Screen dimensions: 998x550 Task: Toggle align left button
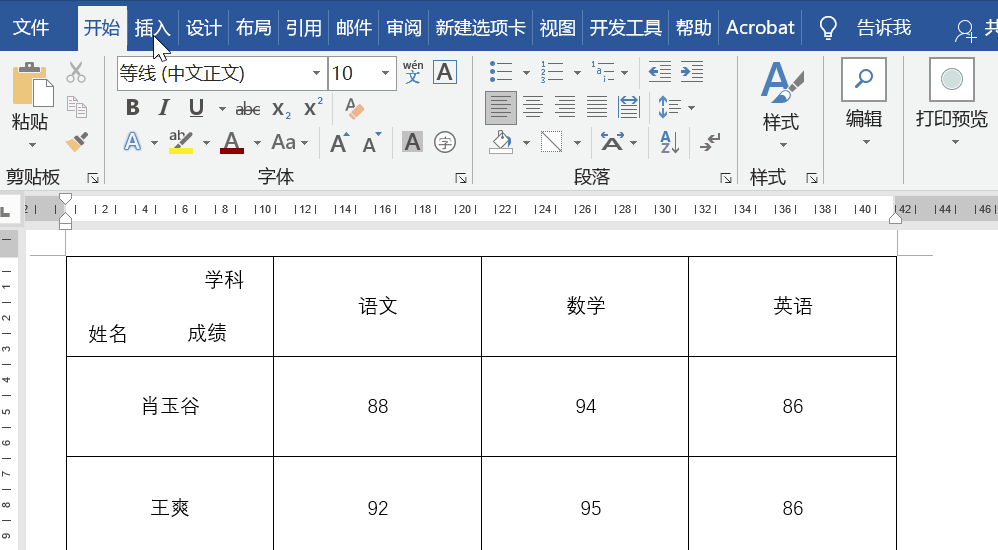click(x=500, y=107)
